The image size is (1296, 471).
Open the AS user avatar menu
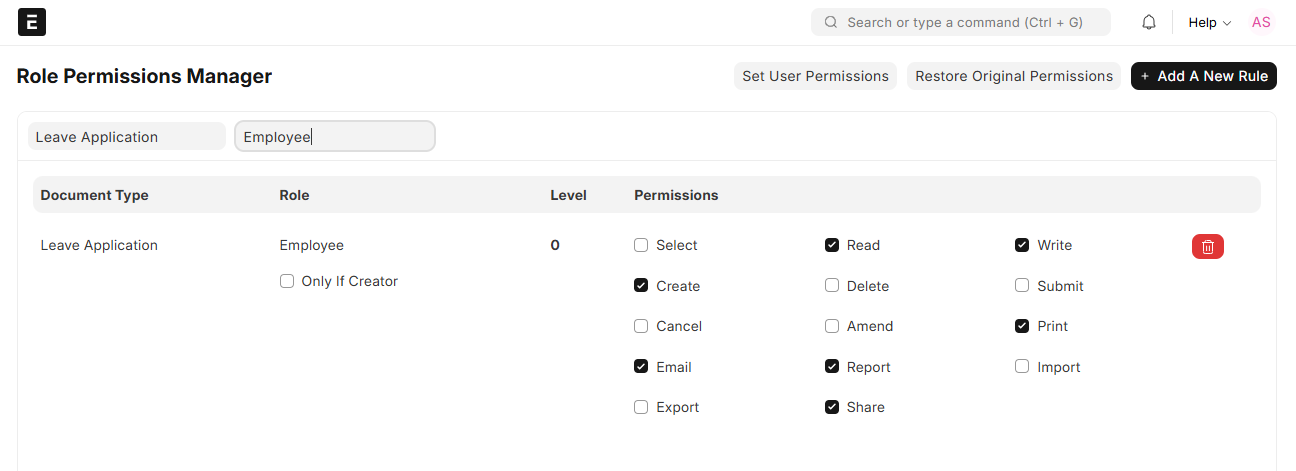pyautogui.click(x=1261, y=22)
